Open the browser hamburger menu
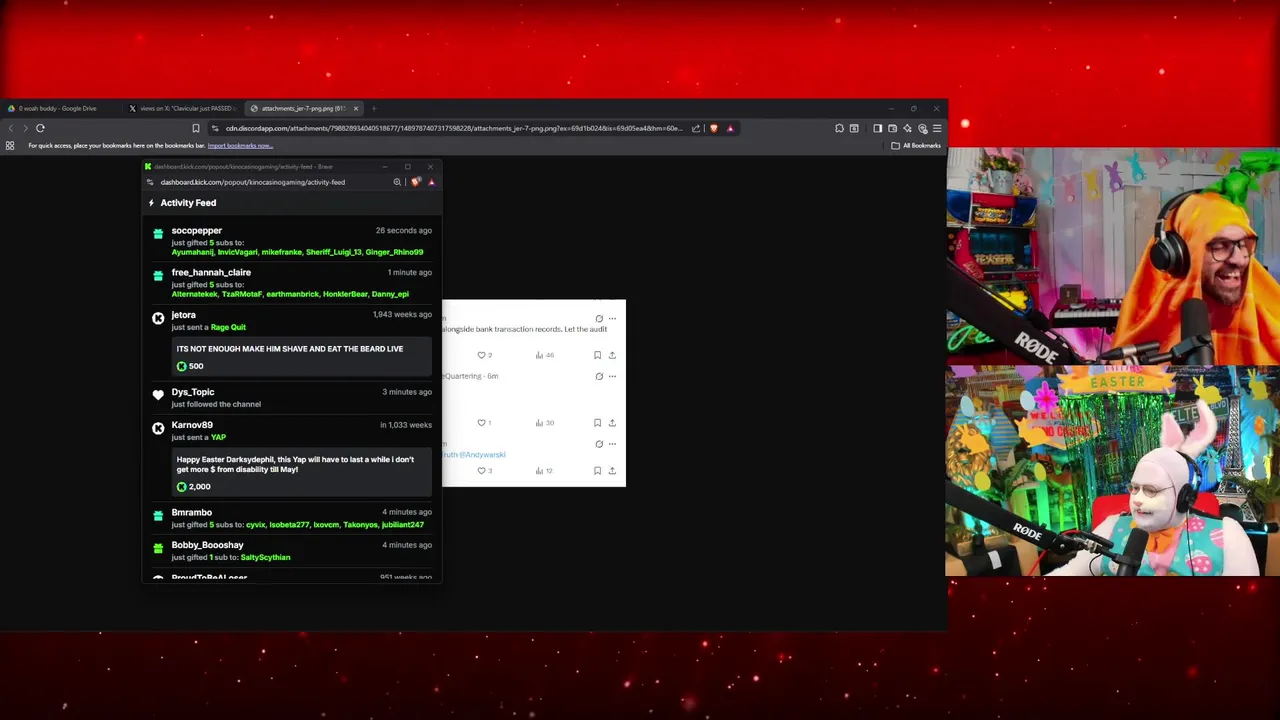 pyautogui.click(x=937, y=128)
